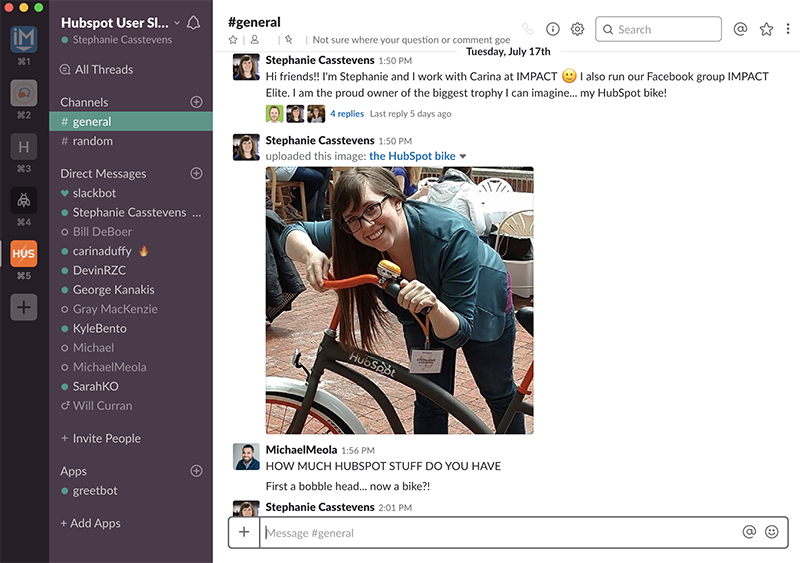Click the Apps section header

click(x=73, y=471)
